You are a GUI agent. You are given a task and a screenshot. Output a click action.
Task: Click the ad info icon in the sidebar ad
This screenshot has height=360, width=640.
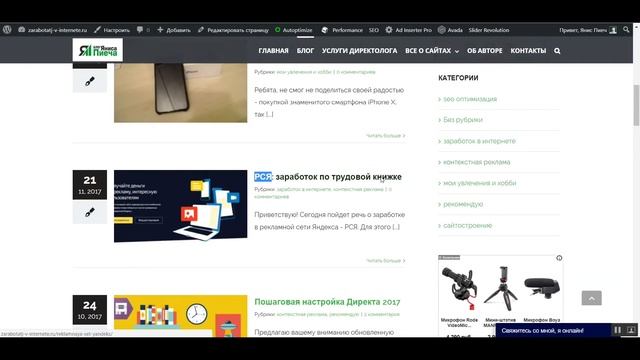pos(559,258)
